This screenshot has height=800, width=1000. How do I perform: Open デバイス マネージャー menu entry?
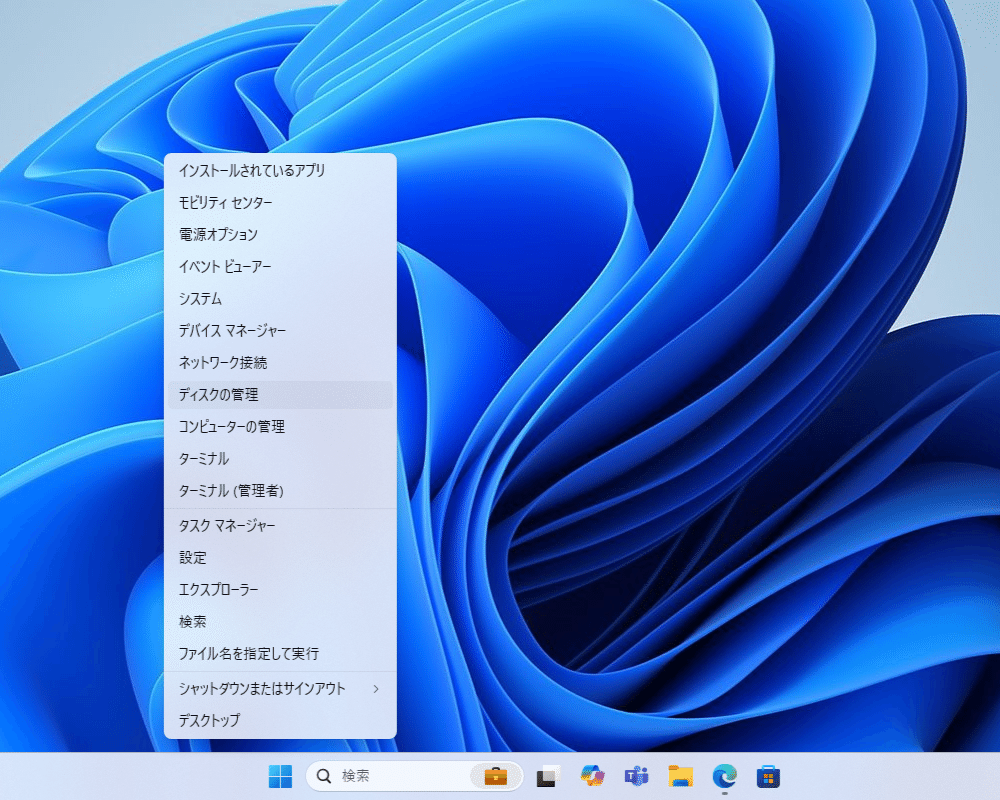pyautogui.click(x=280, y=330)
